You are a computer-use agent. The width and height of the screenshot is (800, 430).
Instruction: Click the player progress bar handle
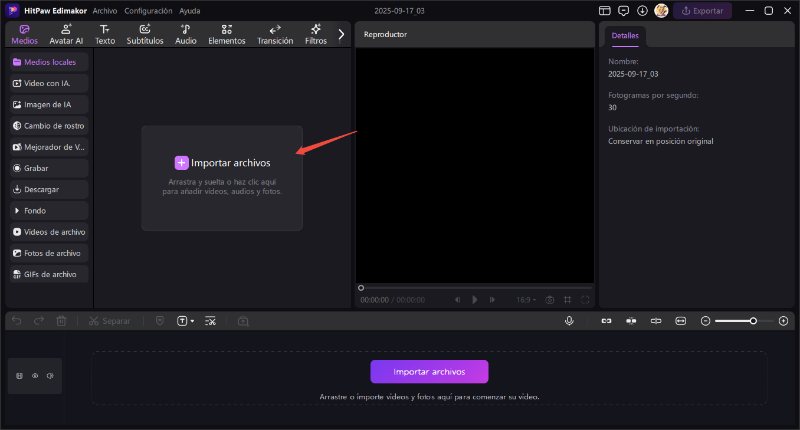(361, 288)
